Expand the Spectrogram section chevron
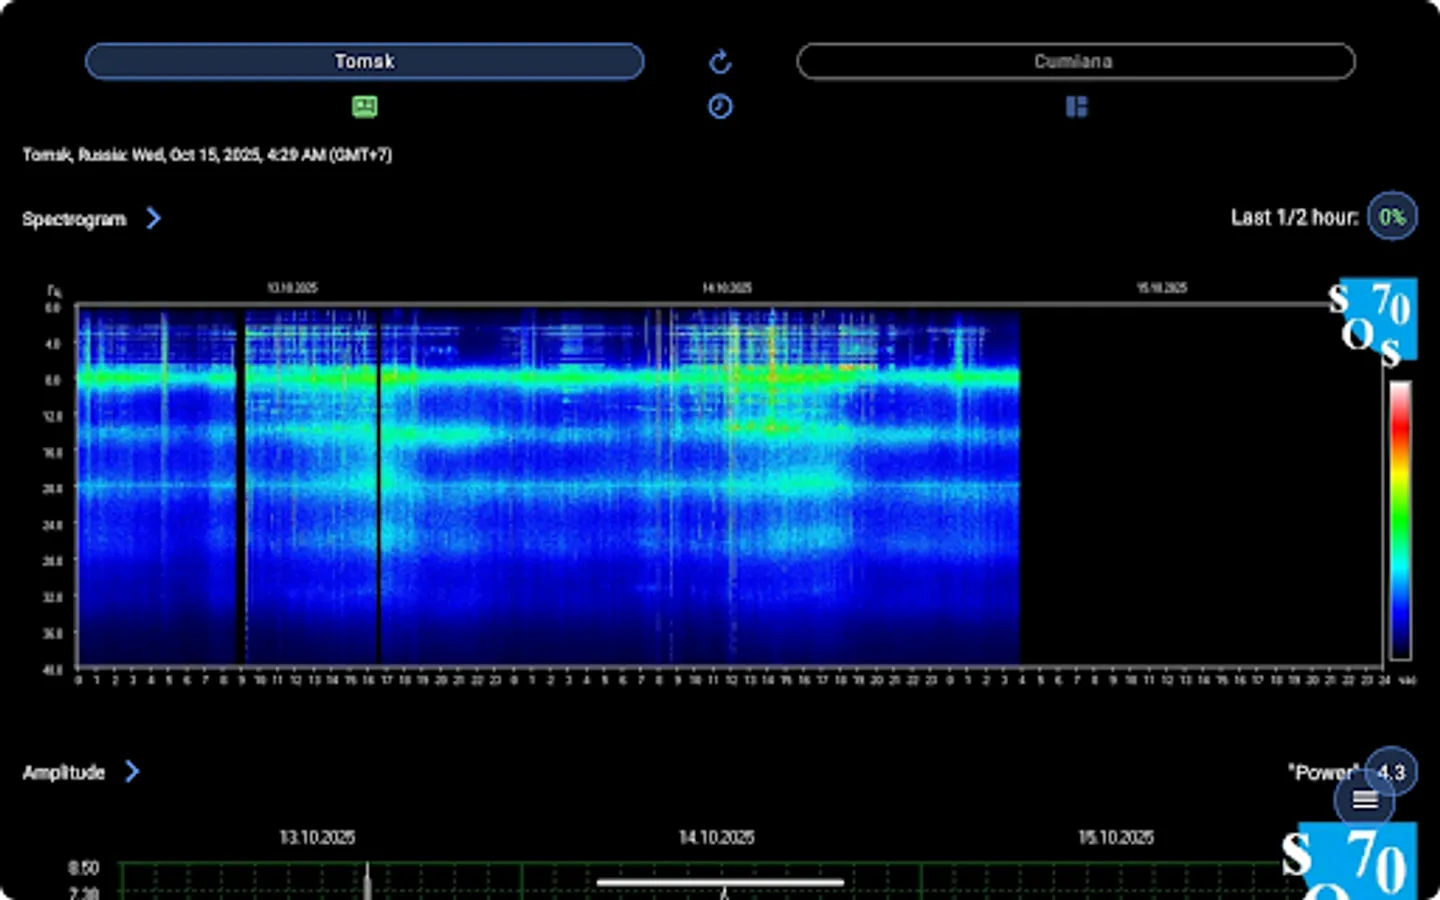 tap(153, 218)
